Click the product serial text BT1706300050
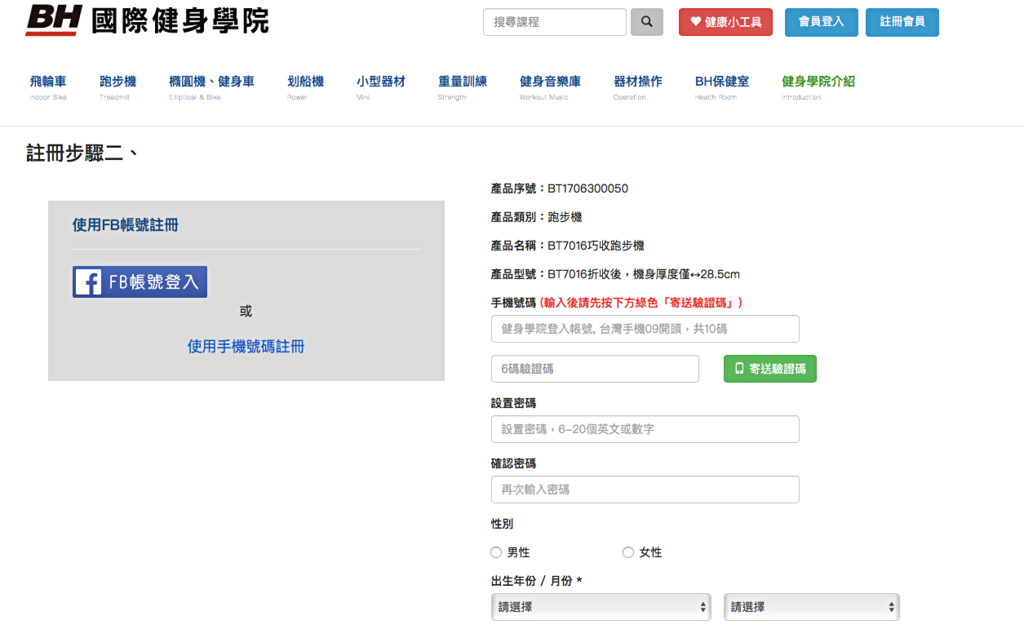The width and height of the screenshot is (1024, 629). pos(588,189)
